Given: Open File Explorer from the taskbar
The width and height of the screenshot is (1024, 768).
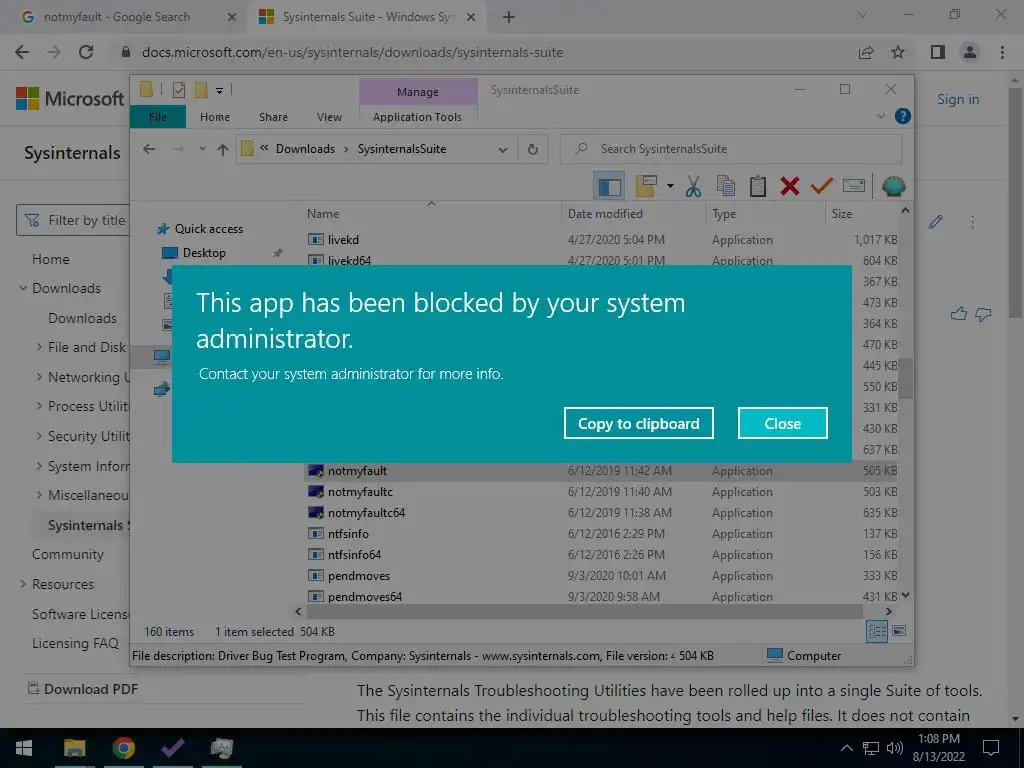Looking at the screenshot, I should click(74, 748).
